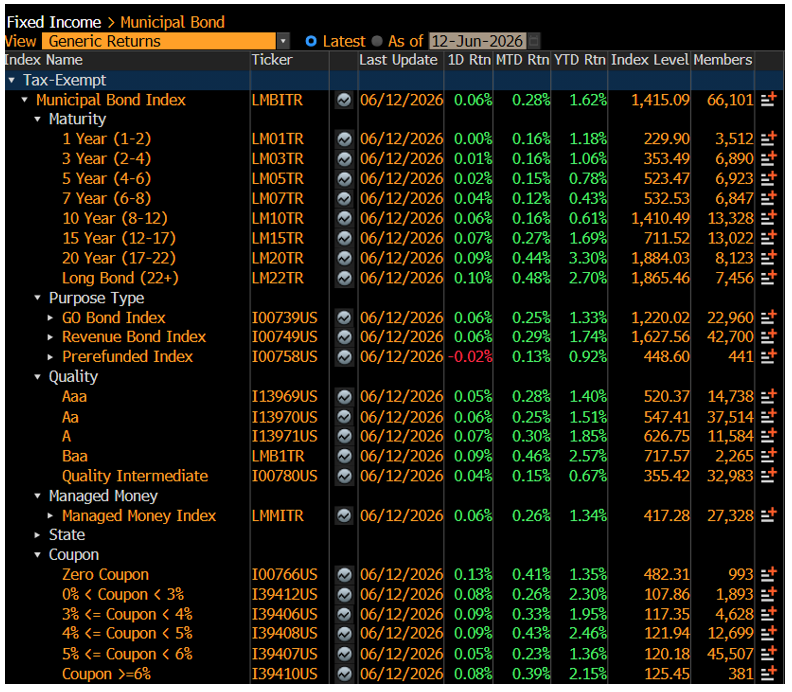Click add-to-list icon for Quality Intermediate

pyautogui.click(x=768, y=476)
